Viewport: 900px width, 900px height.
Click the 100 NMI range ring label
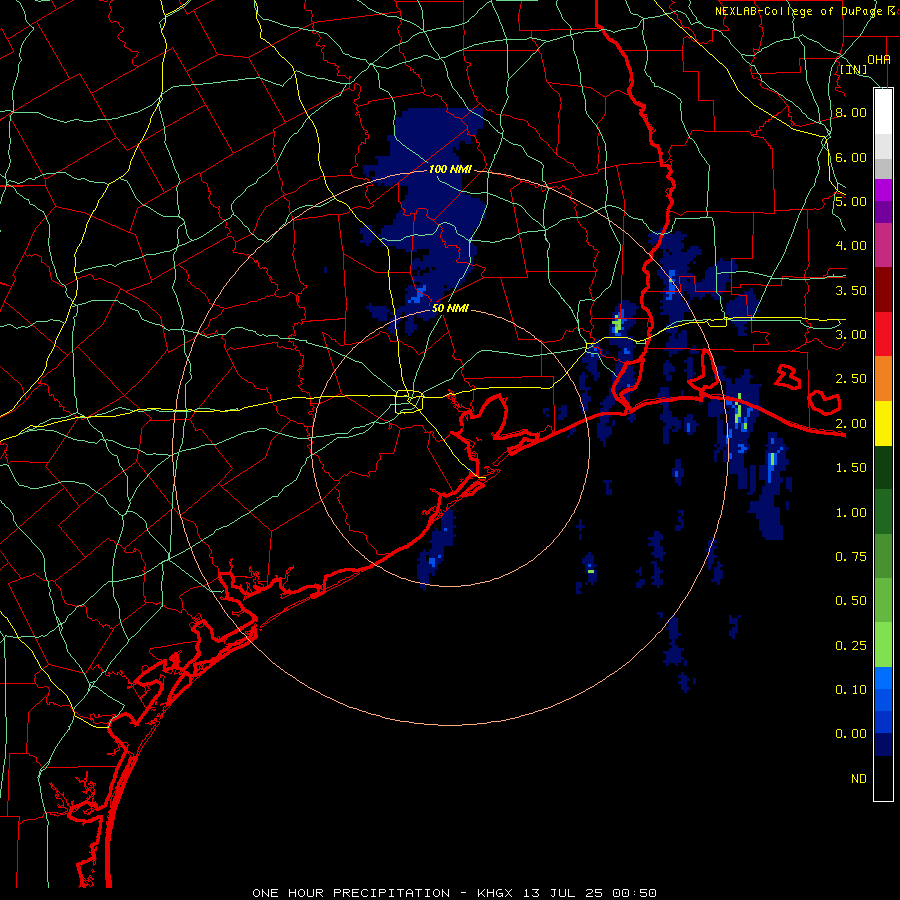pos(450,169)
